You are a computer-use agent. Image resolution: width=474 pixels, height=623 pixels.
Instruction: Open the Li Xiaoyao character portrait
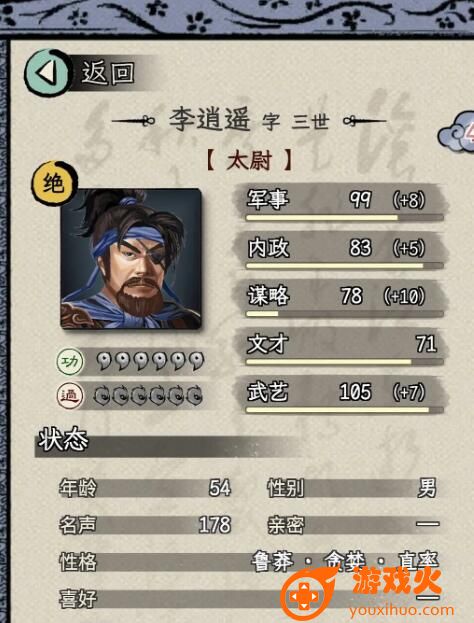[x=131, y=259]
